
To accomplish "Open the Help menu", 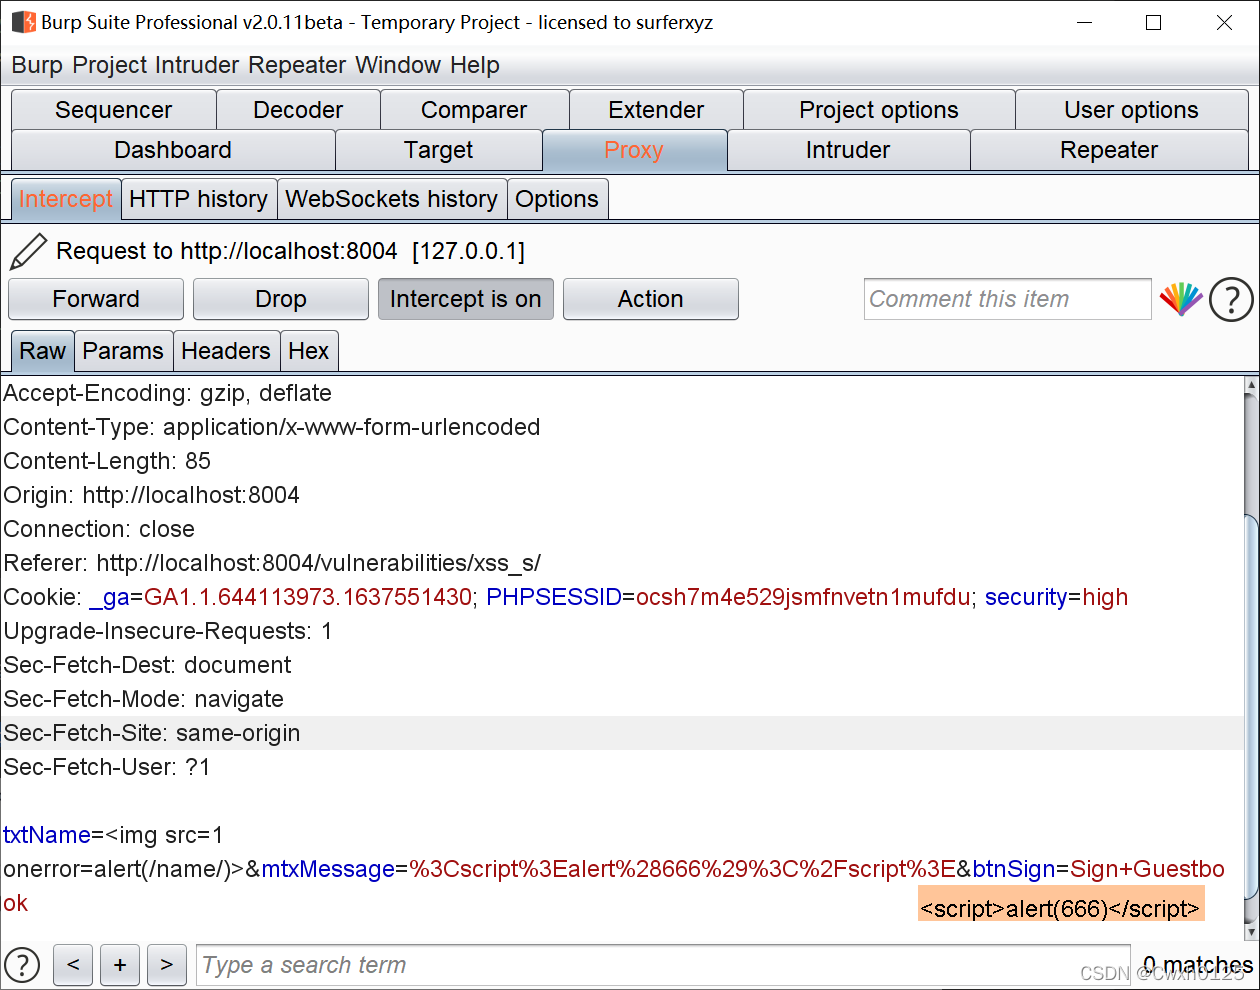I will point(475,65).
